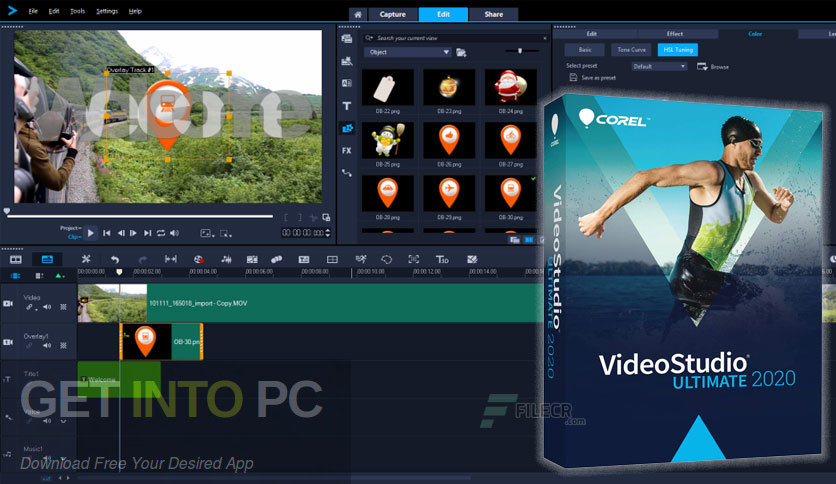
Task: Select the OB-30.png clip on Overlay track
Action: pyautogui.click(x=162, y=342)
